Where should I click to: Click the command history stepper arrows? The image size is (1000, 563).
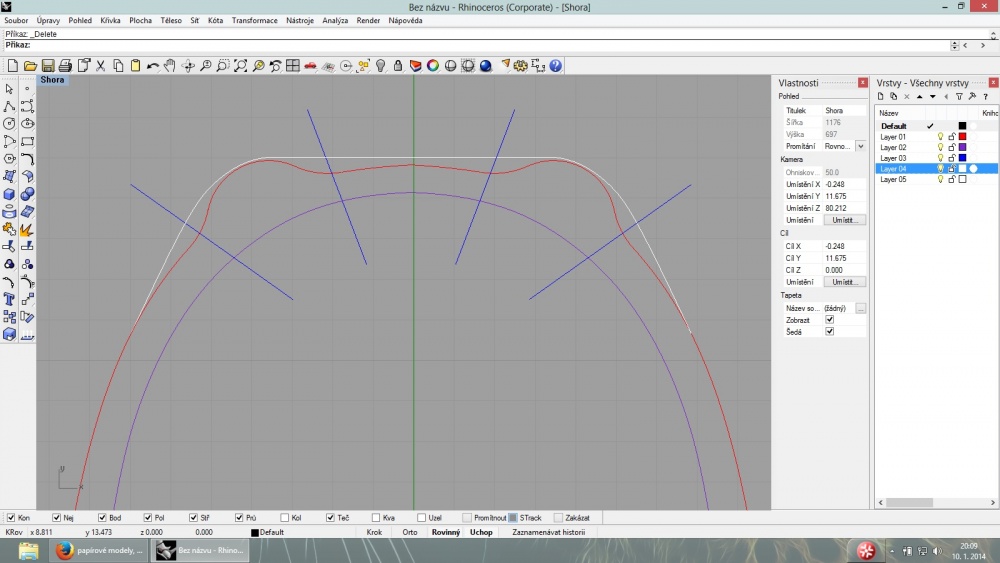pyautogui.click(x=955, y=45)
